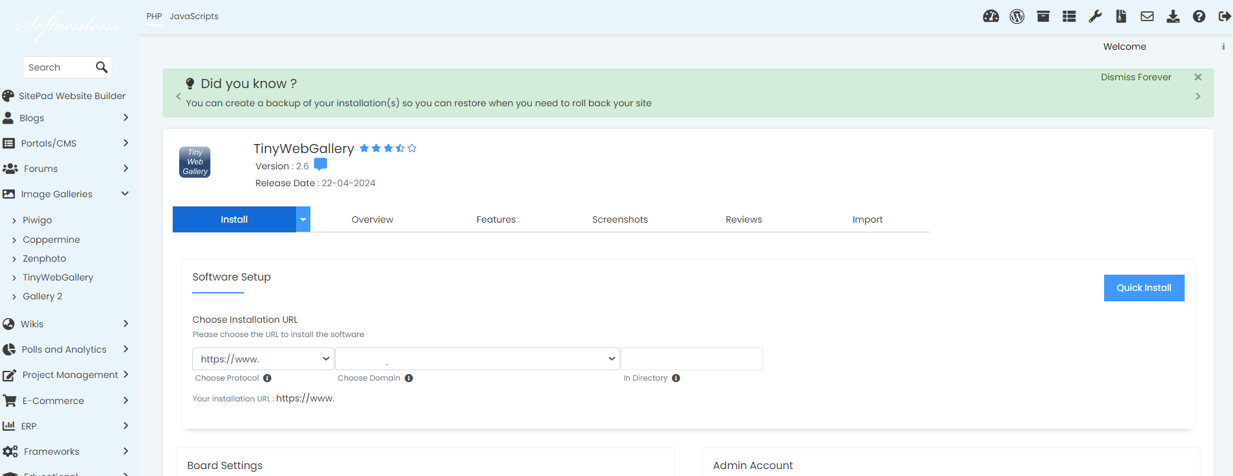Open the wrench settings icon

[1095, 16]
